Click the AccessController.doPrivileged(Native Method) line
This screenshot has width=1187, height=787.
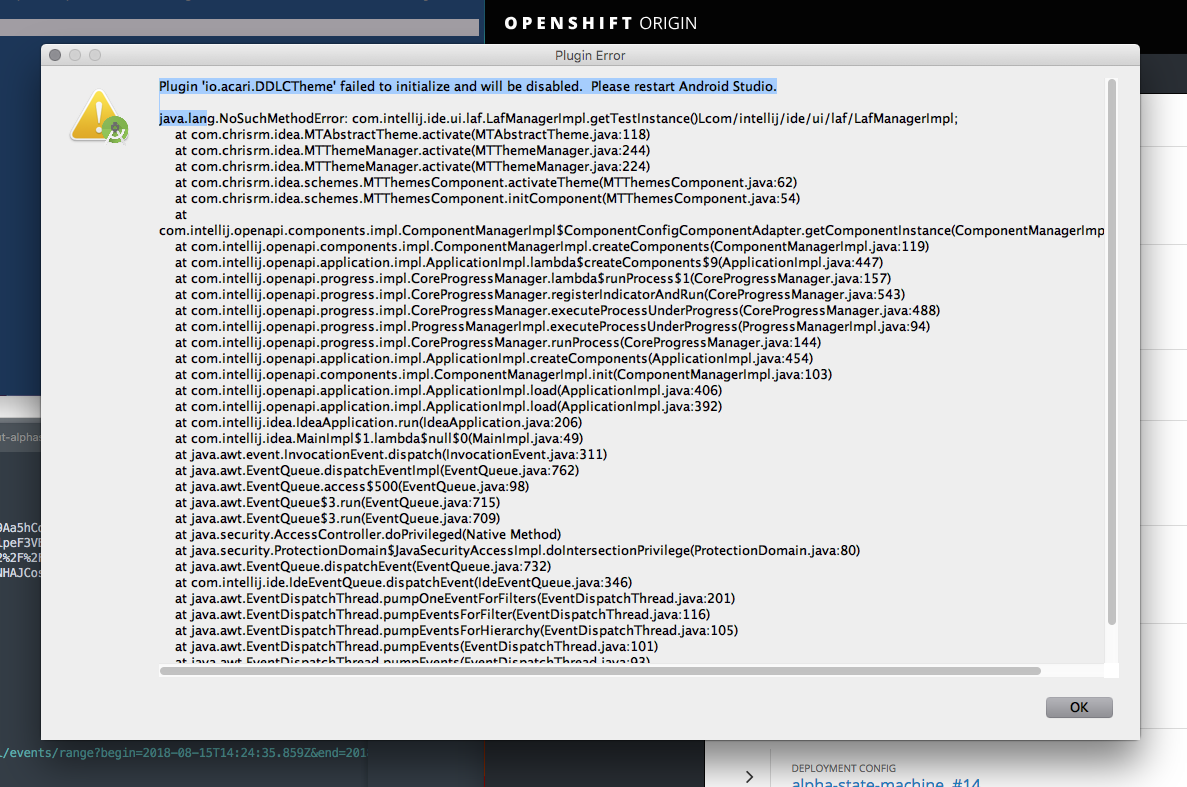368,533
